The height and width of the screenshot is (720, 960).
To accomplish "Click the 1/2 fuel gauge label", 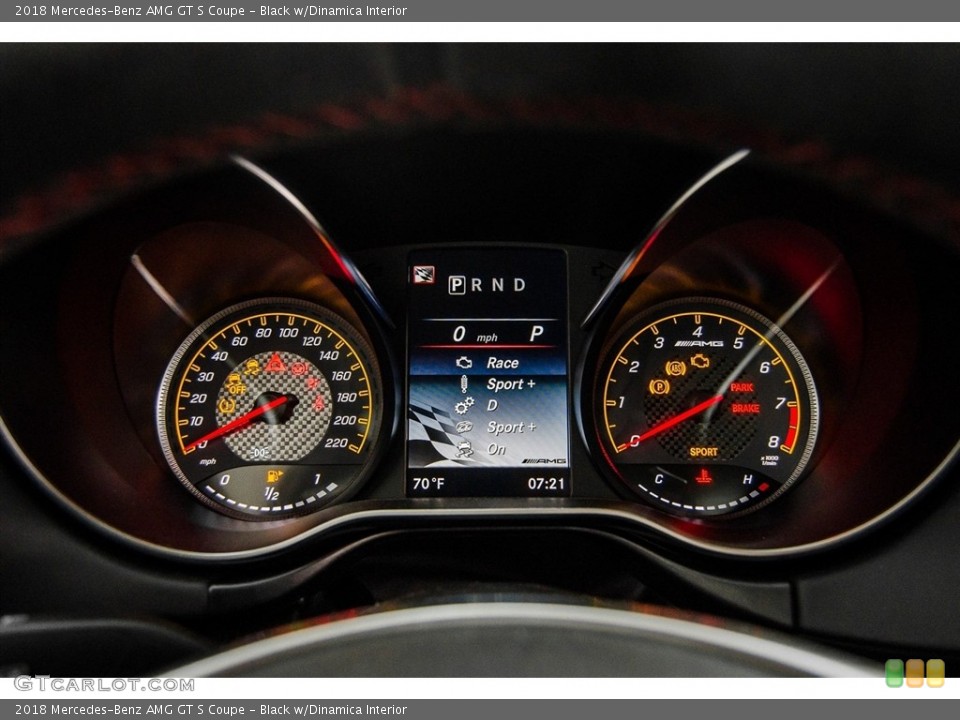I will click(272, 493).
